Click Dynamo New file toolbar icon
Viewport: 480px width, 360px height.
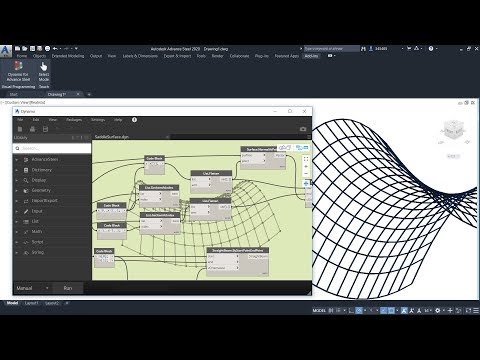(20, 129)
